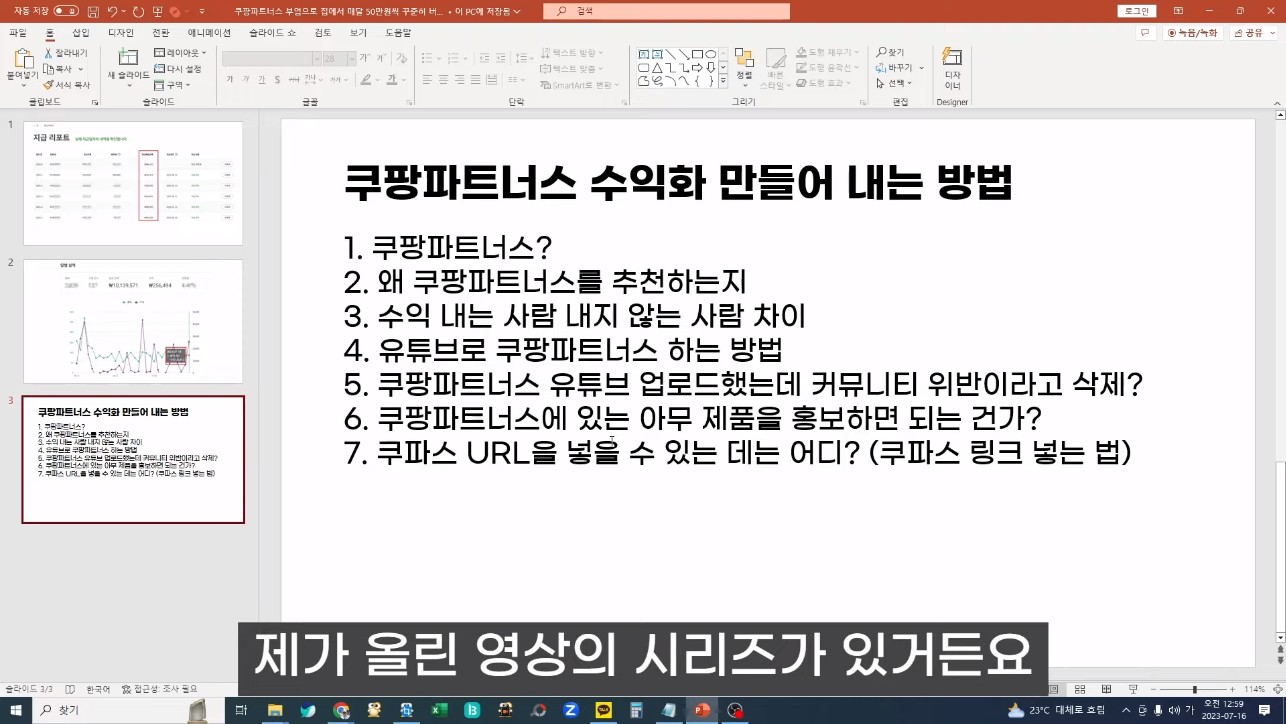
Task: Switch to Reading view in status bar
Action: [1105, 689]
